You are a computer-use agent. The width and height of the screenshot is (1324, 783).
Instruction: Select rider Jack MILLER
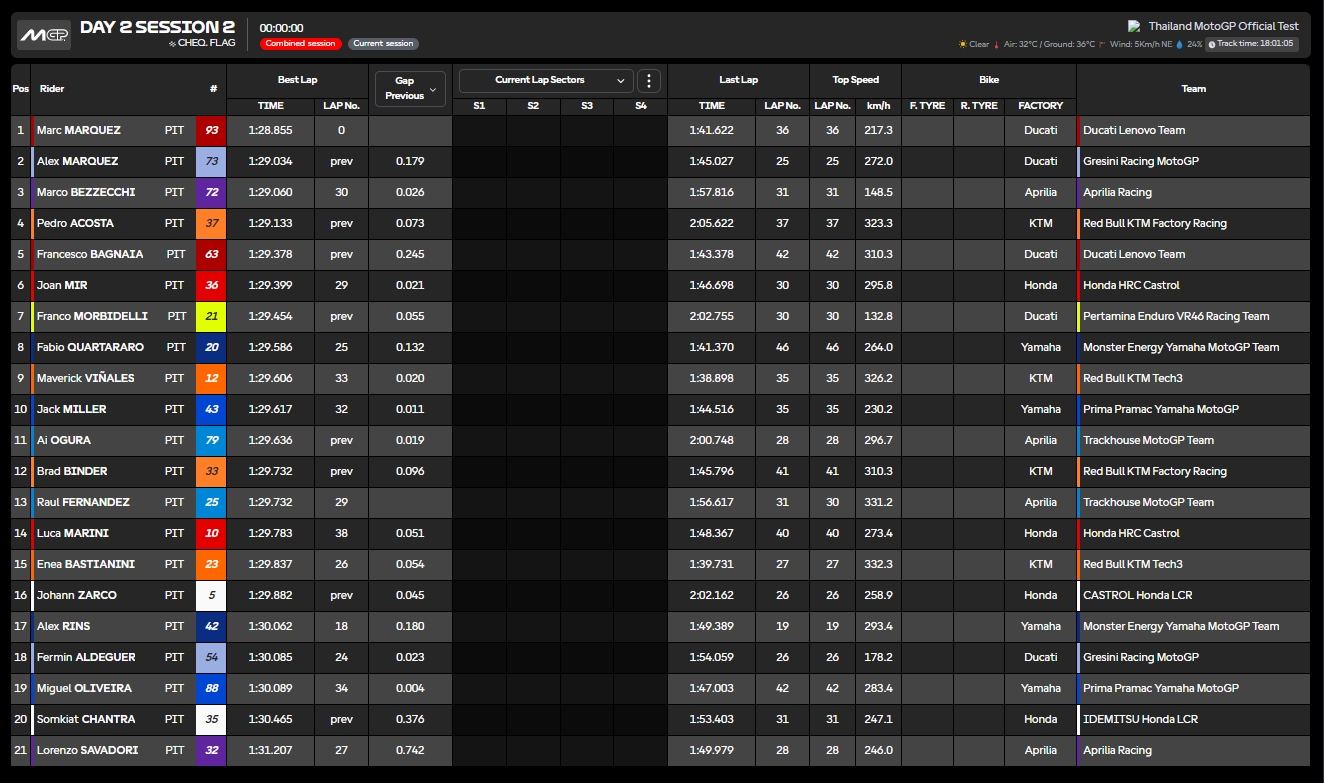(x=71, y=409)
